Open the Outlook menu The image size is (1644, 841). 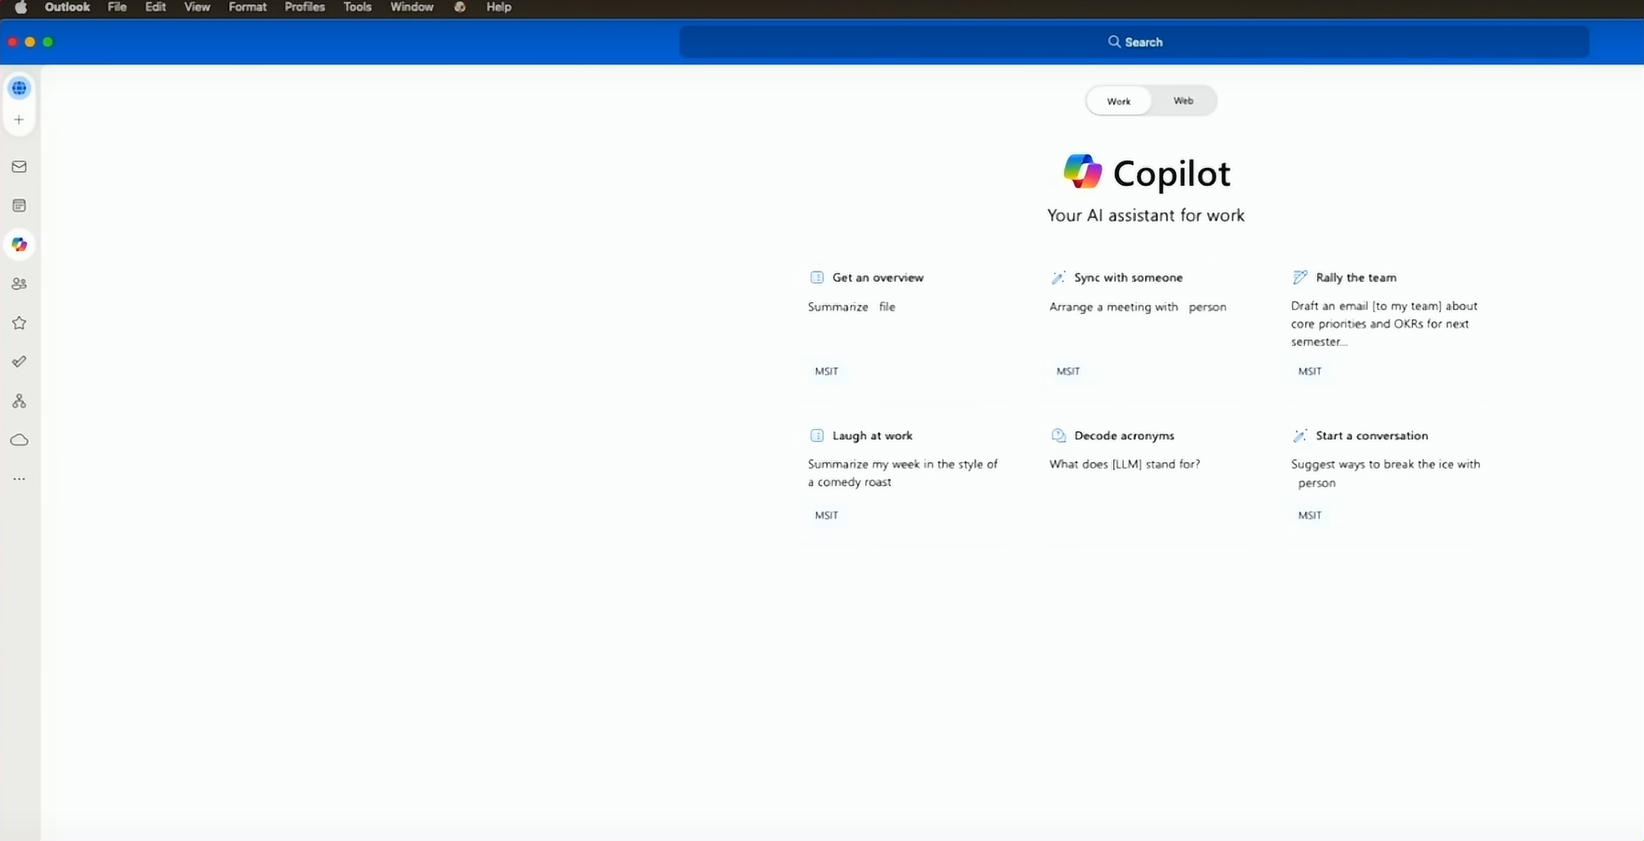coord(67,7)
